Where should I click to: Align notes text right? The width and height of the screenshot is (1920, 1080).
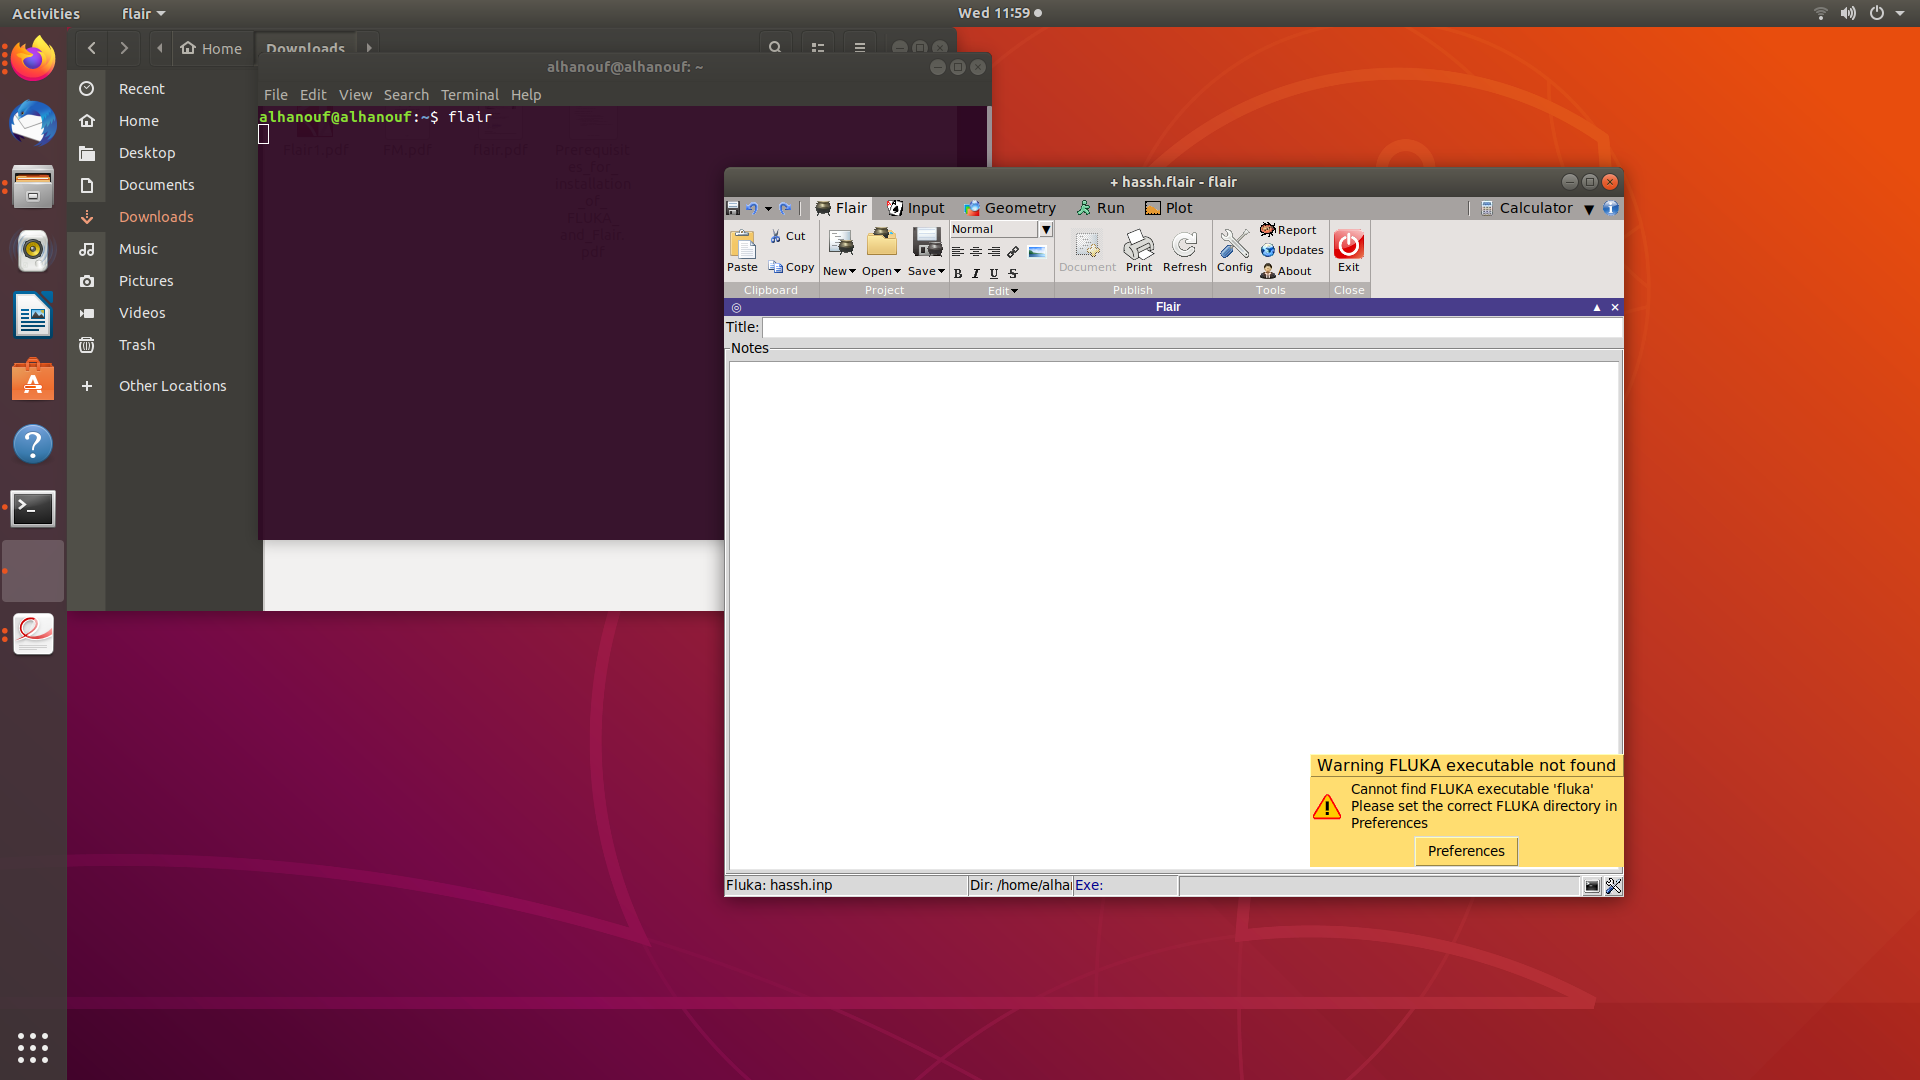[x=994, y=252]
